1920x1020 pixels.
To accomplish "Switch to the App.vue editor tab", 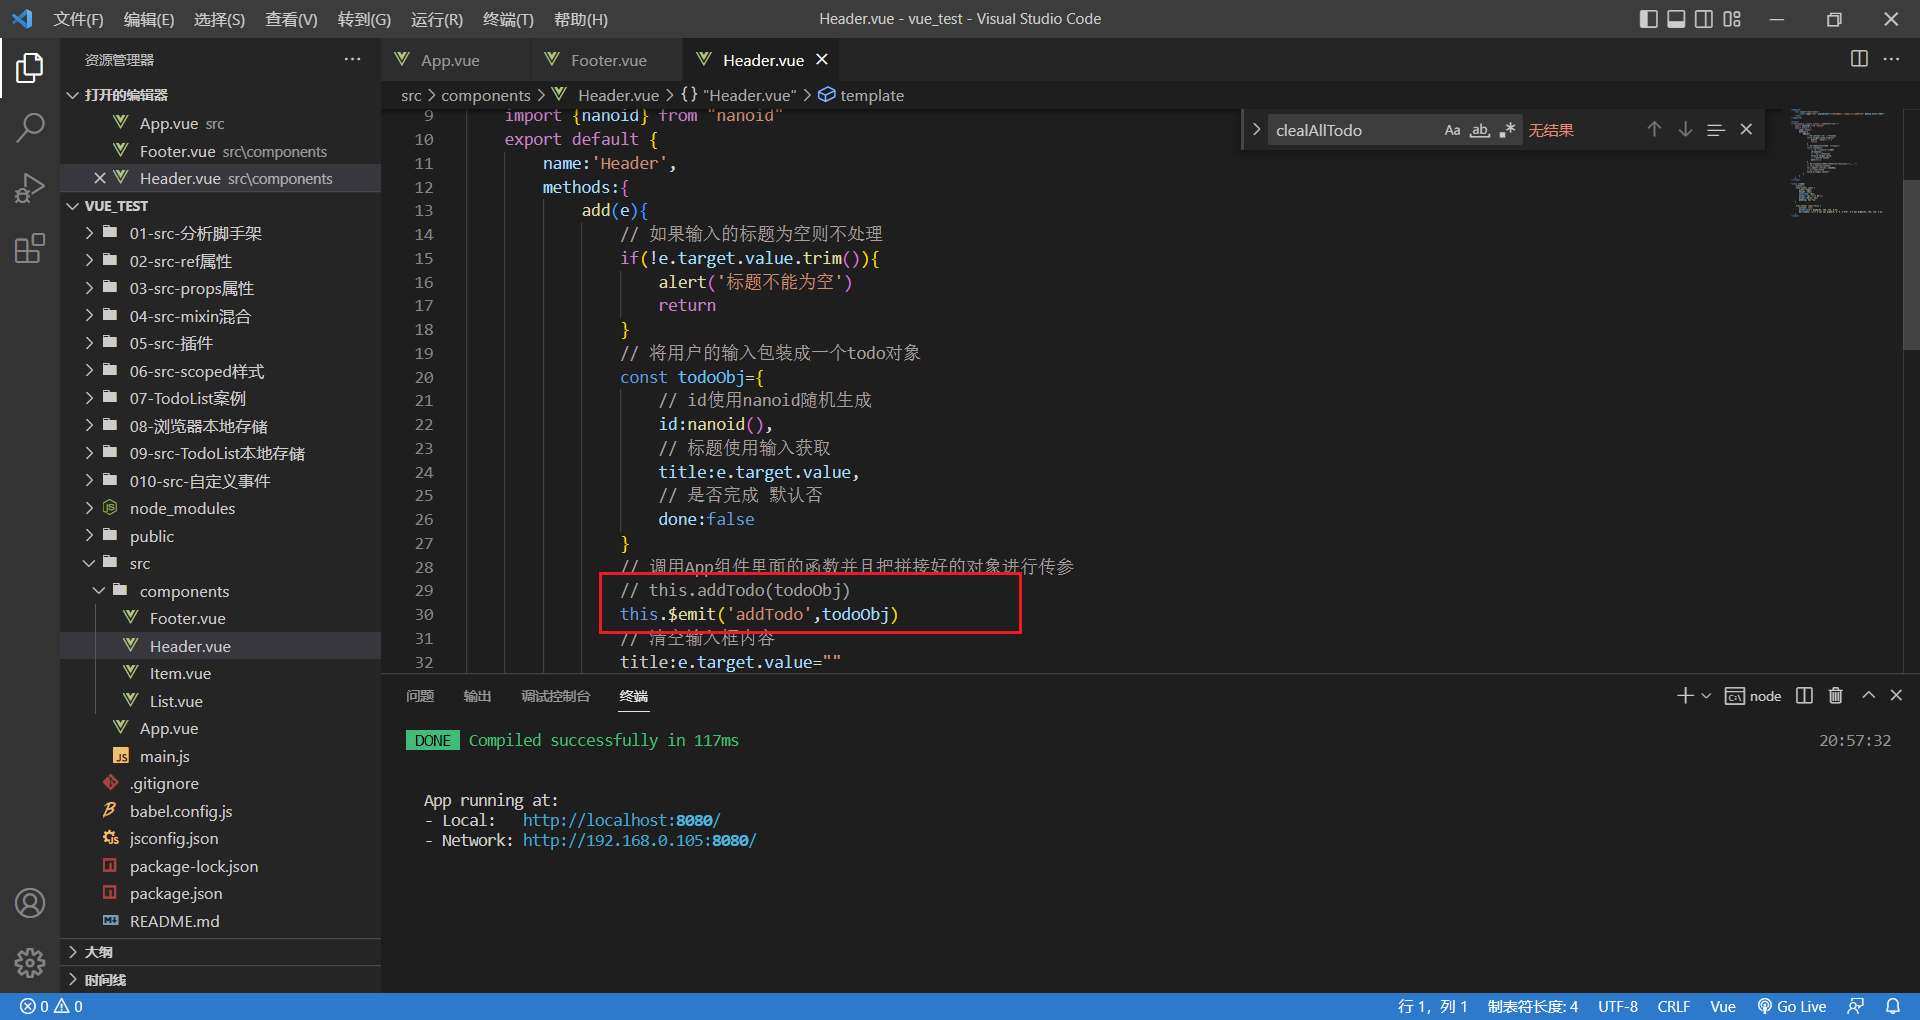I will pyautogui.click(x=449, y=60).
